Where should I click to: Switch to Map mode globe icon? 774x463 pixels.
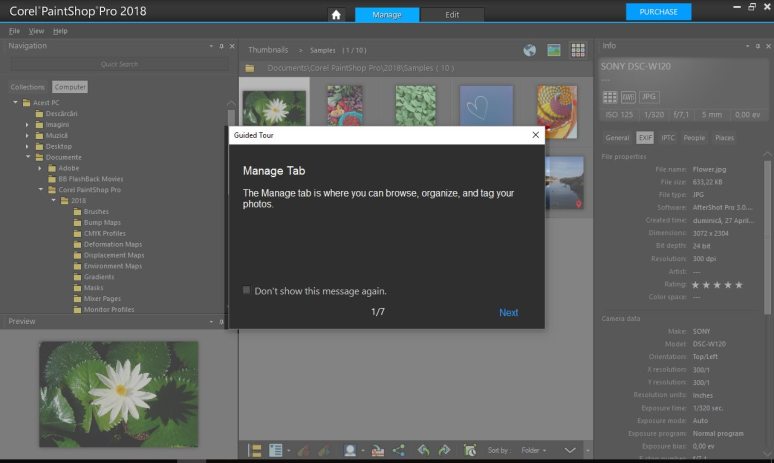click(x=530, y=50)
